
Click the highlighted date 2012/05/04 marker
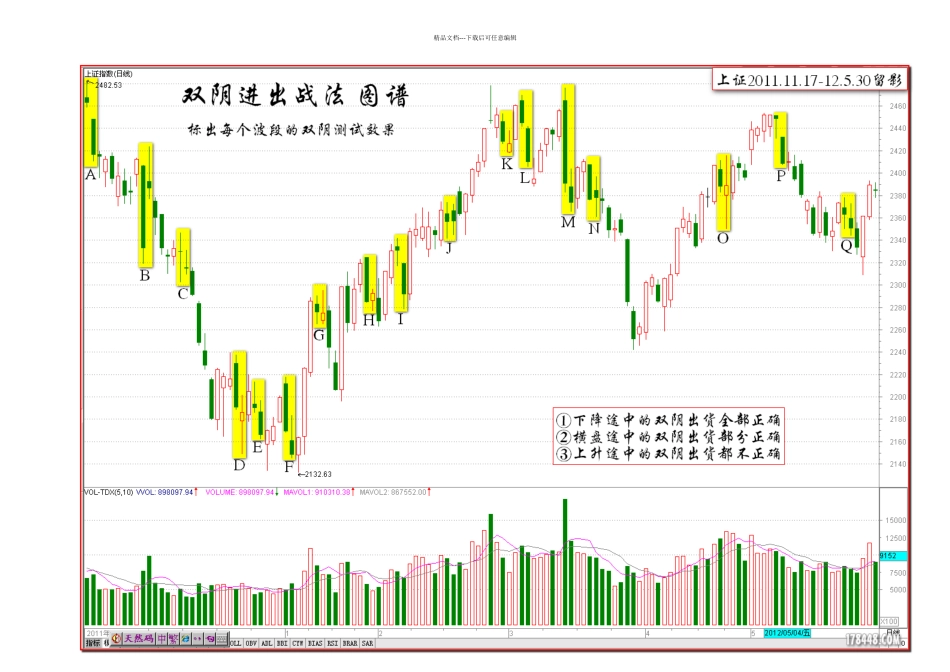pos(786,633)
